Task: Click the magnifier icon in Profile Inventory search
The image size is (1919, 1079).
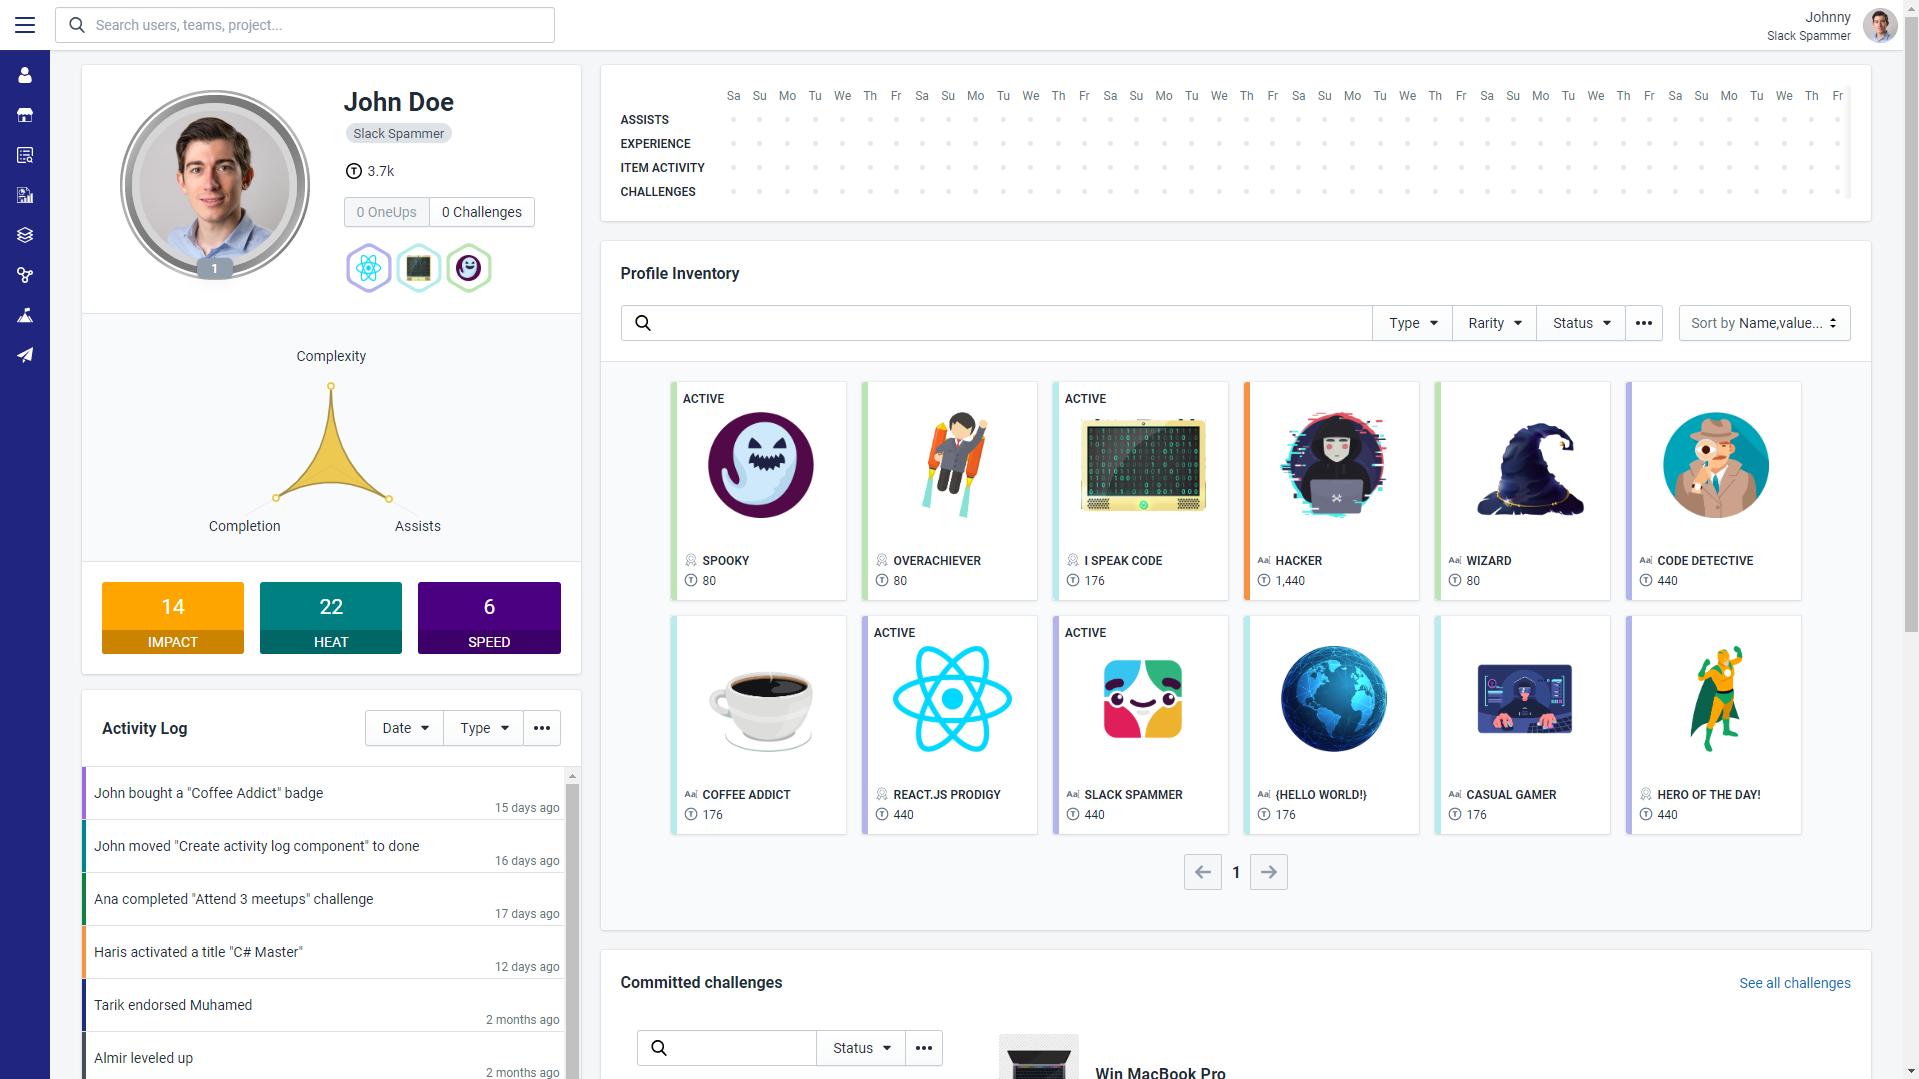Action: 643,323
